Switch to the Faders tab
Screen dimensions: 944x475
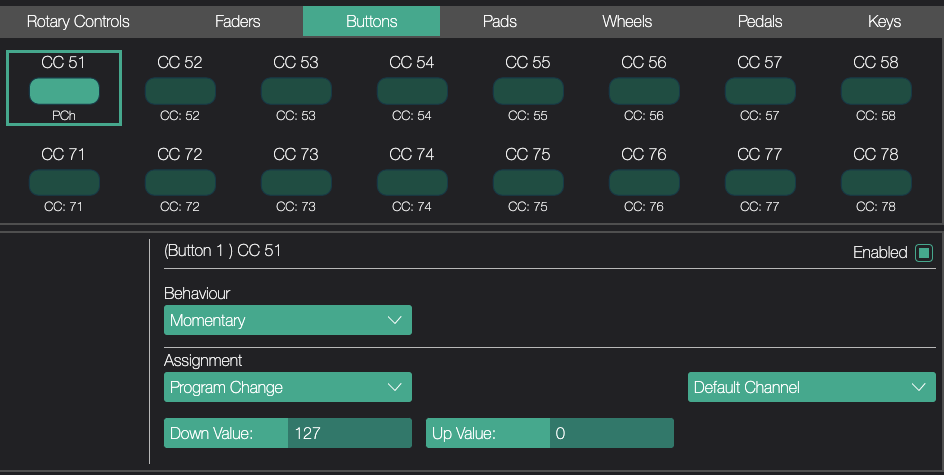point(238,22)
